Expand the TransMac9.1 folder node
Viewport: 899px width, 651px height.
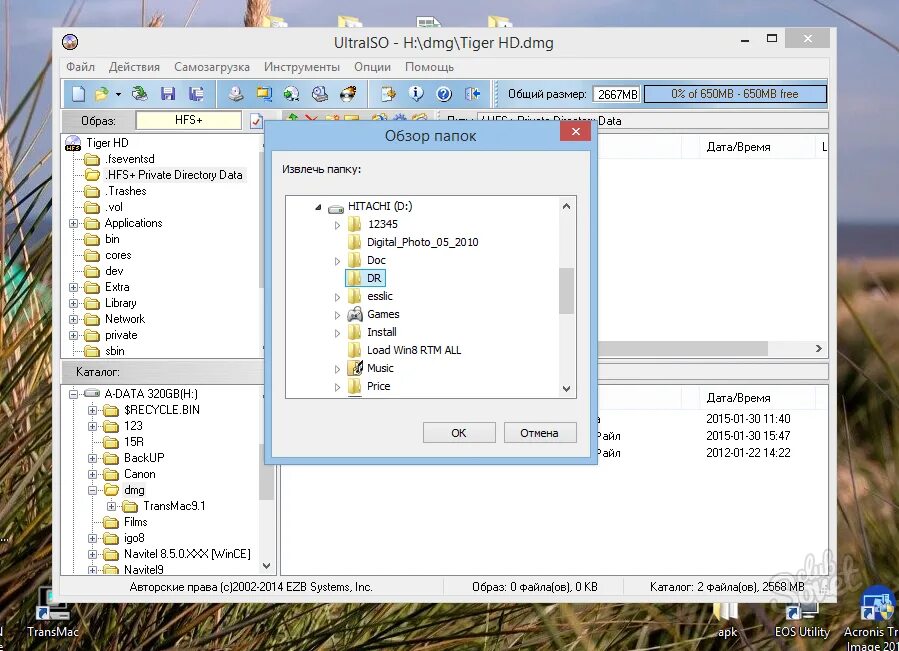point(112,506)
